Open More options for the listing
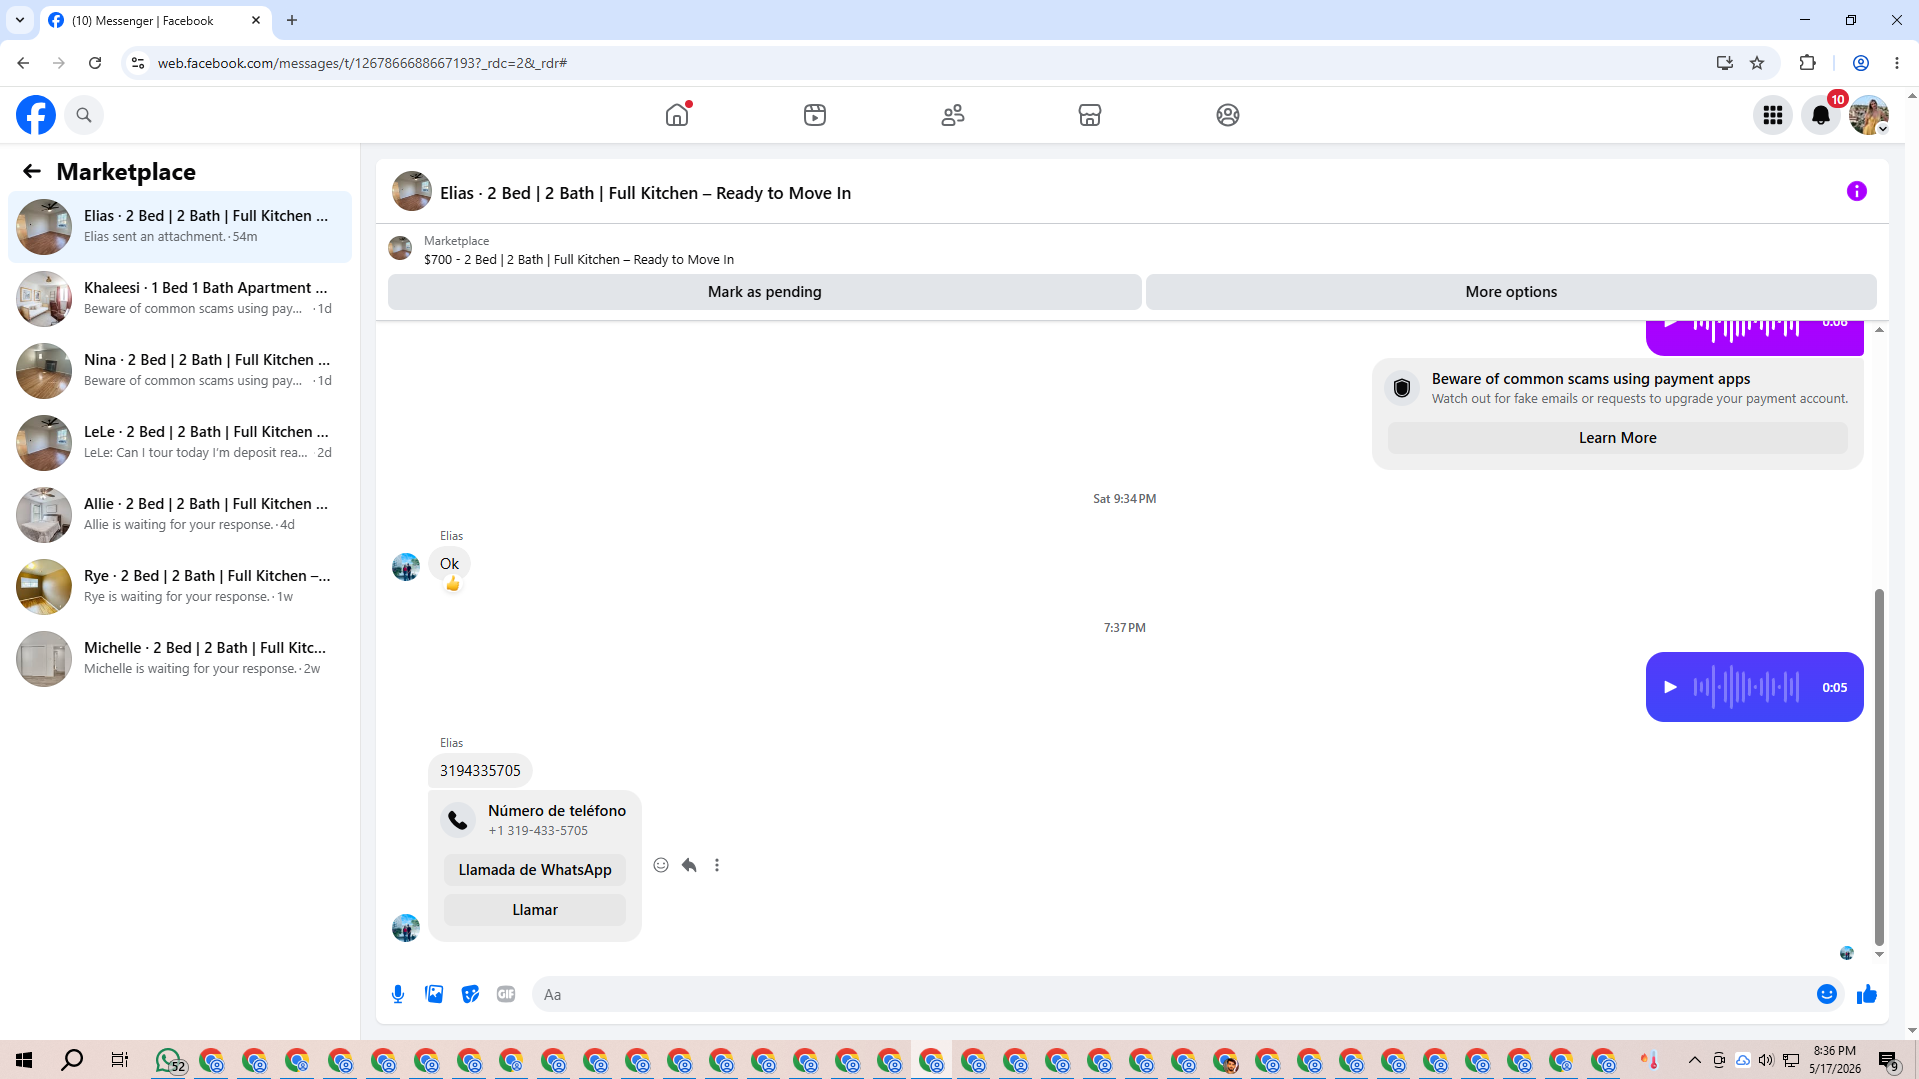 (x=1511, y=292)
